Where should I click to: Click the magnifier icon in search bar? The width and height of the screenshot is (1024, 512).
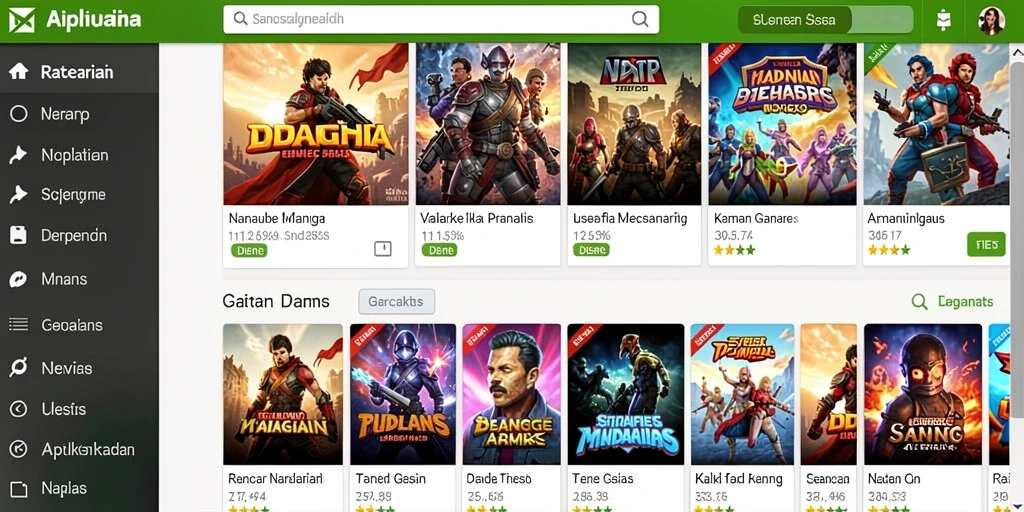[640, 19]
